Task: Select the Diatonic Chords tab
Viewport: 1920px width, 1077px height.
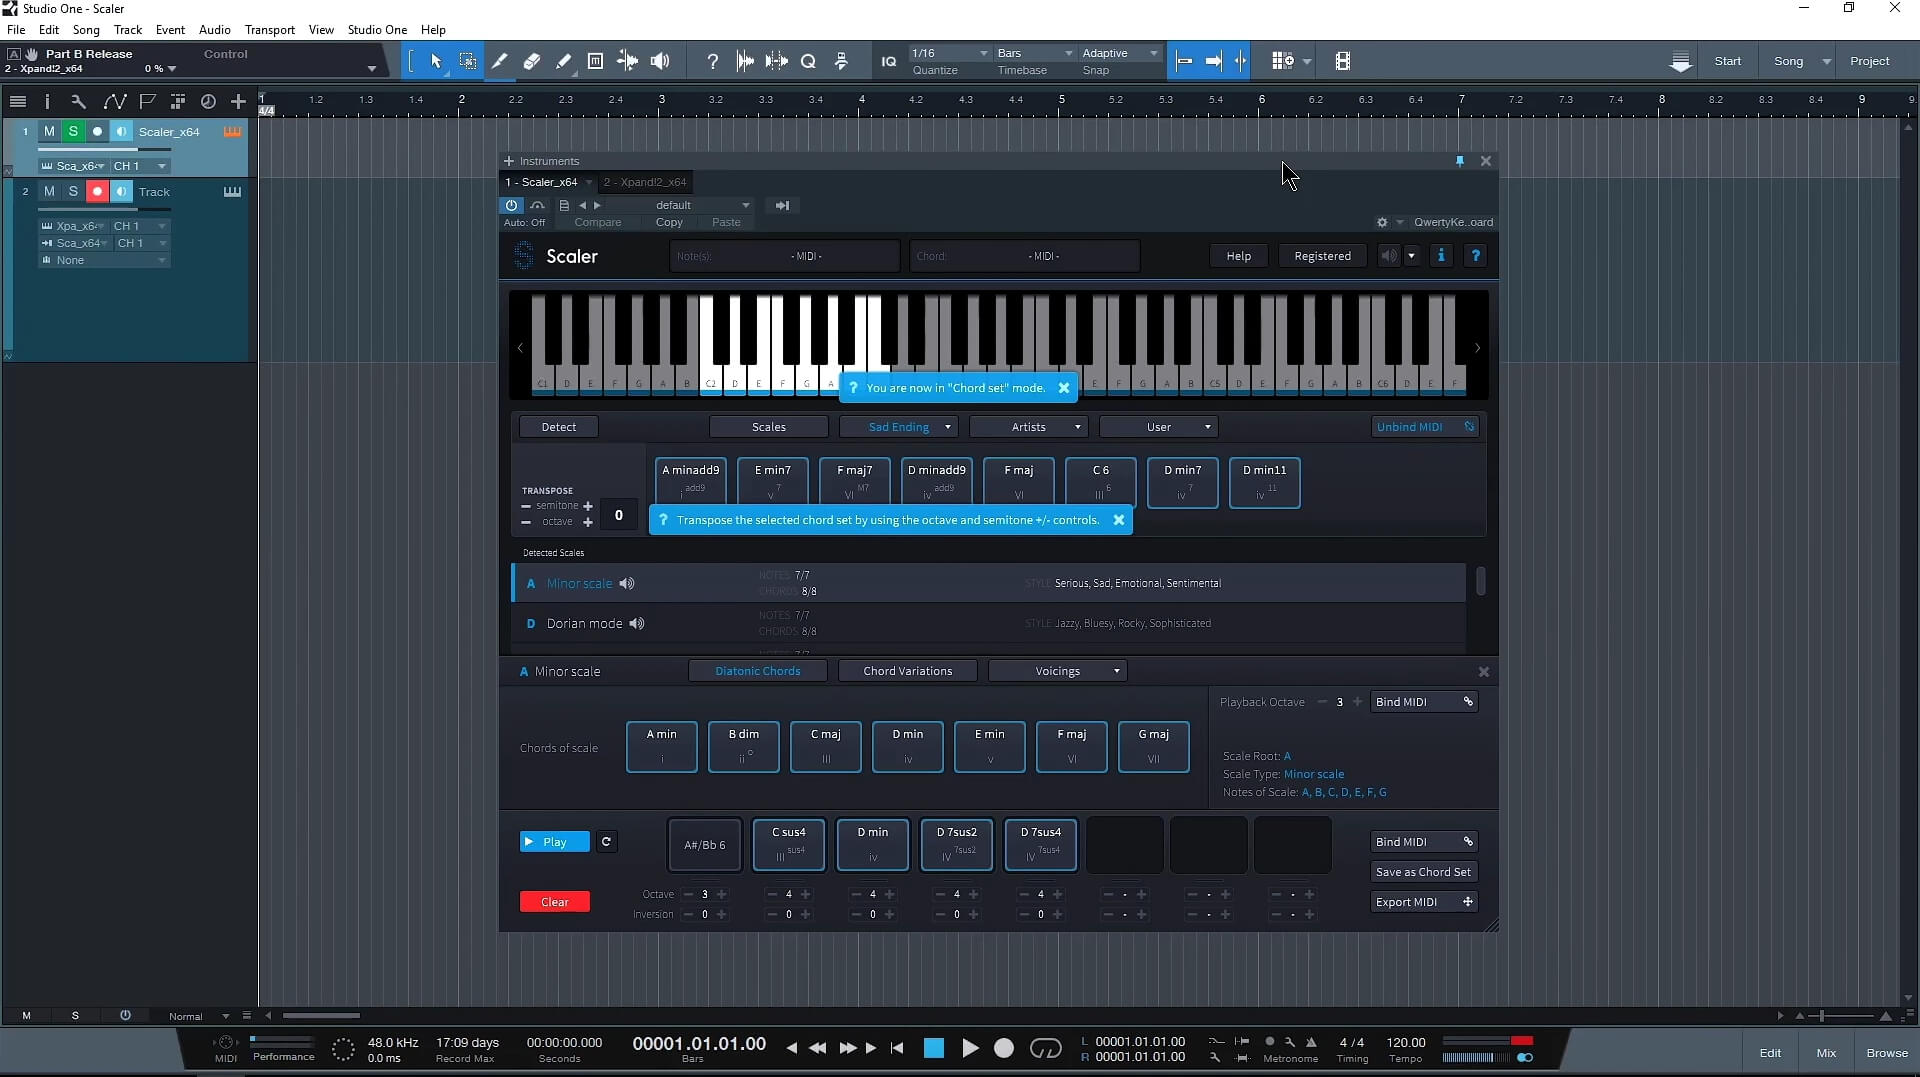Action: (x=757, y=671)
